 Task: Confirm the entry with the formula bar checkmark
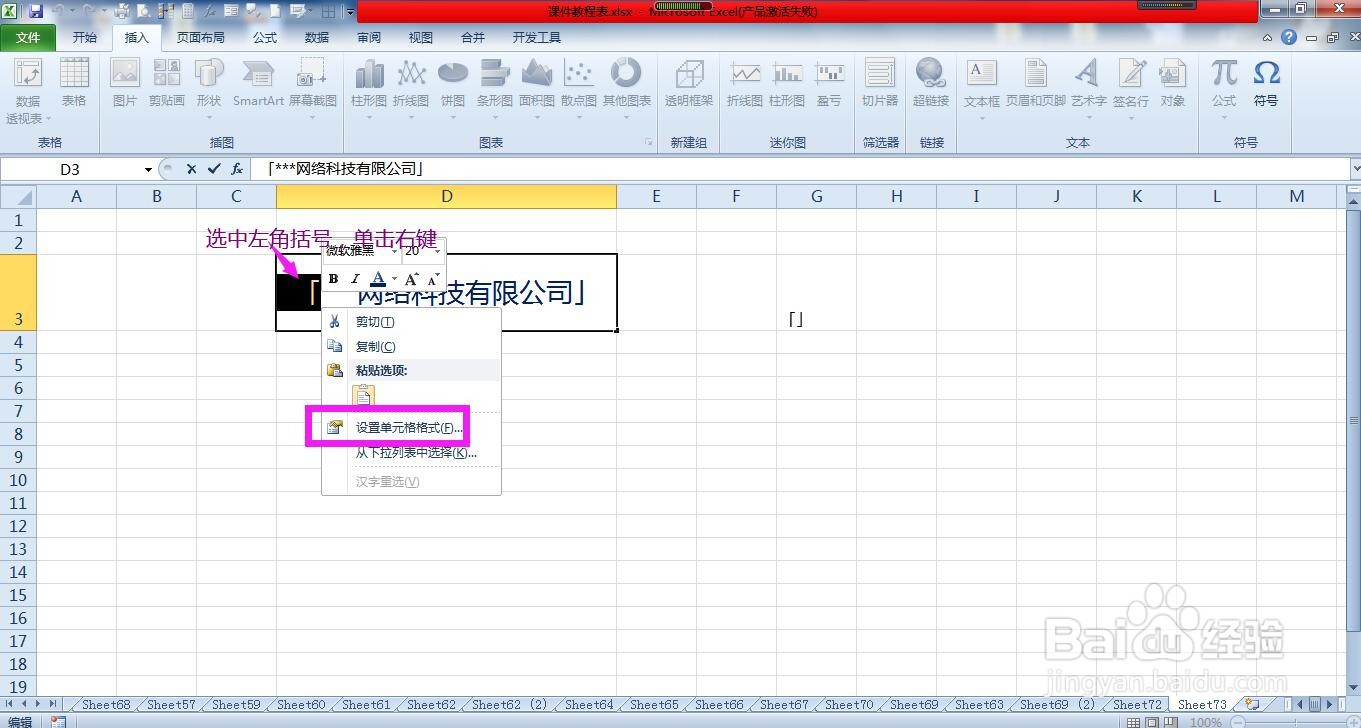[x=212, y=169]
